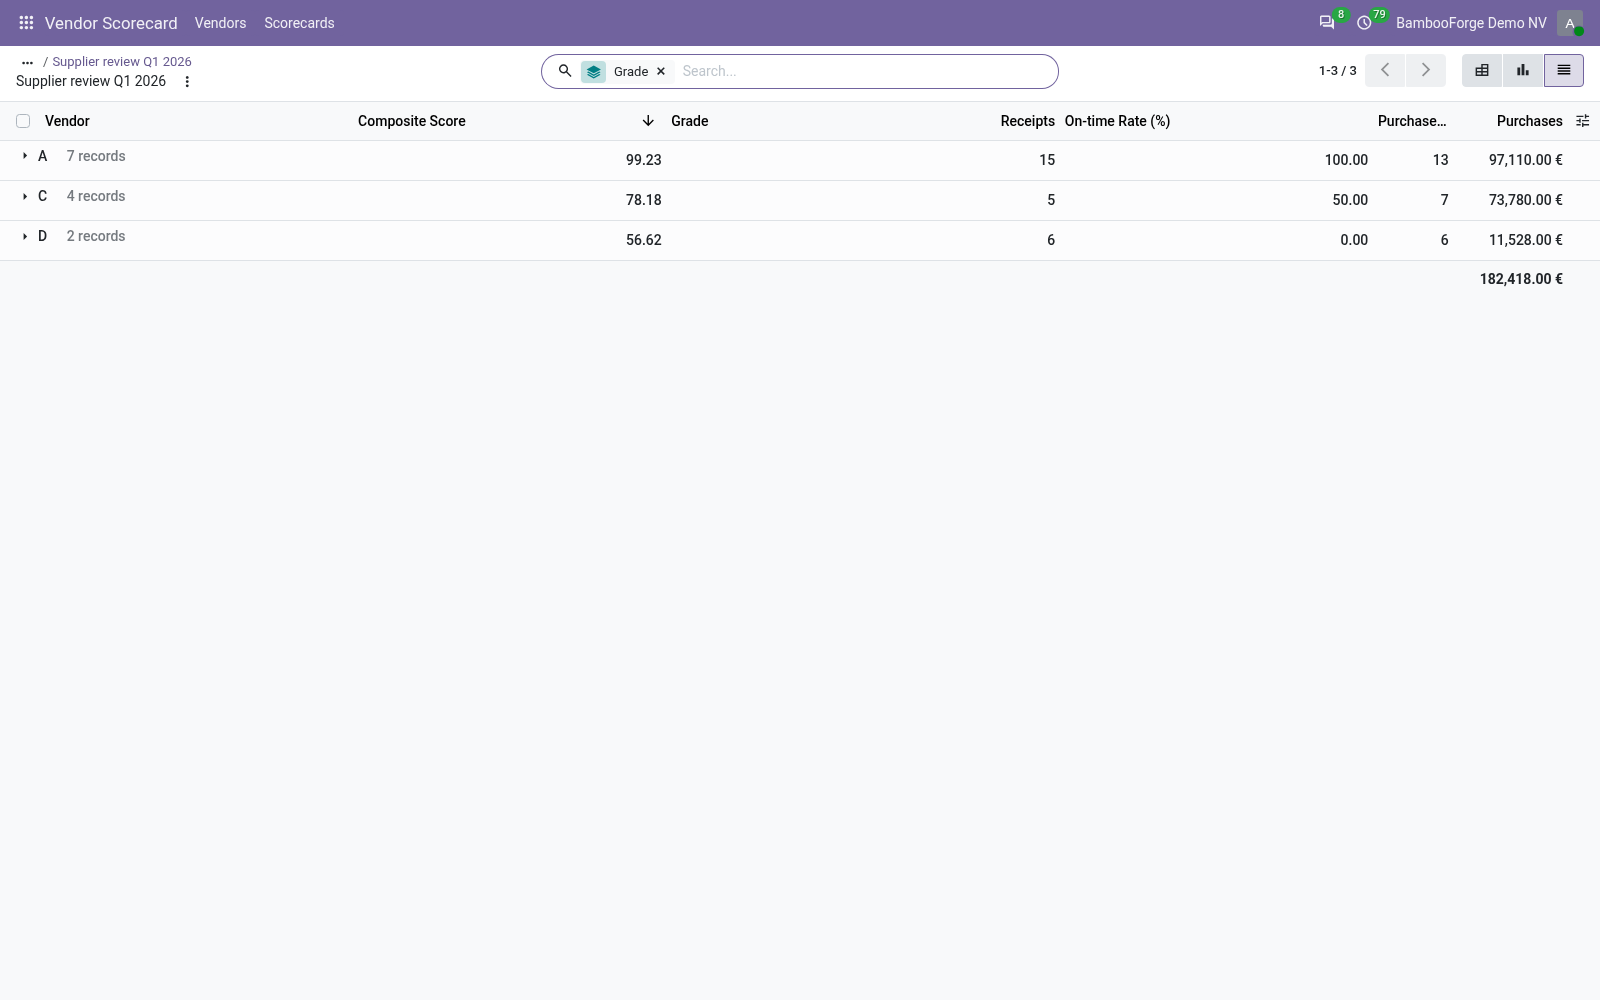The image size is (1600, 1000).
Task: Switch to pivot view
Action: click(x=1482, y=70)
